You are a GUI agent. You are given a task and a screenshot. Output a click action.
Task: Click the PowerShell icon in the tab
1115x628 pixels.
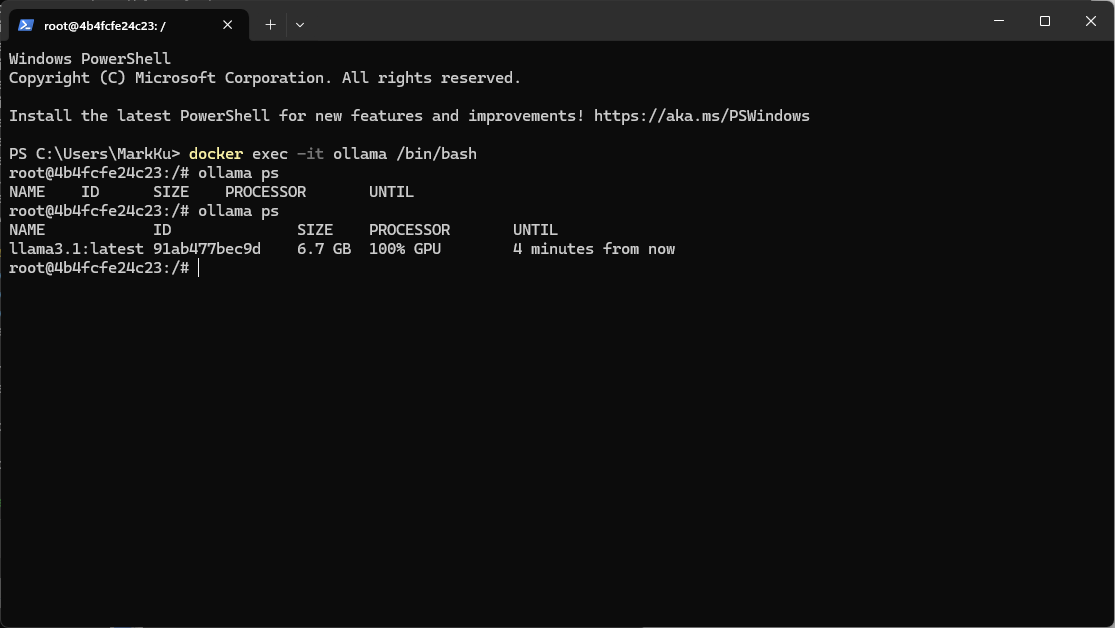click(x=26, y=25)
